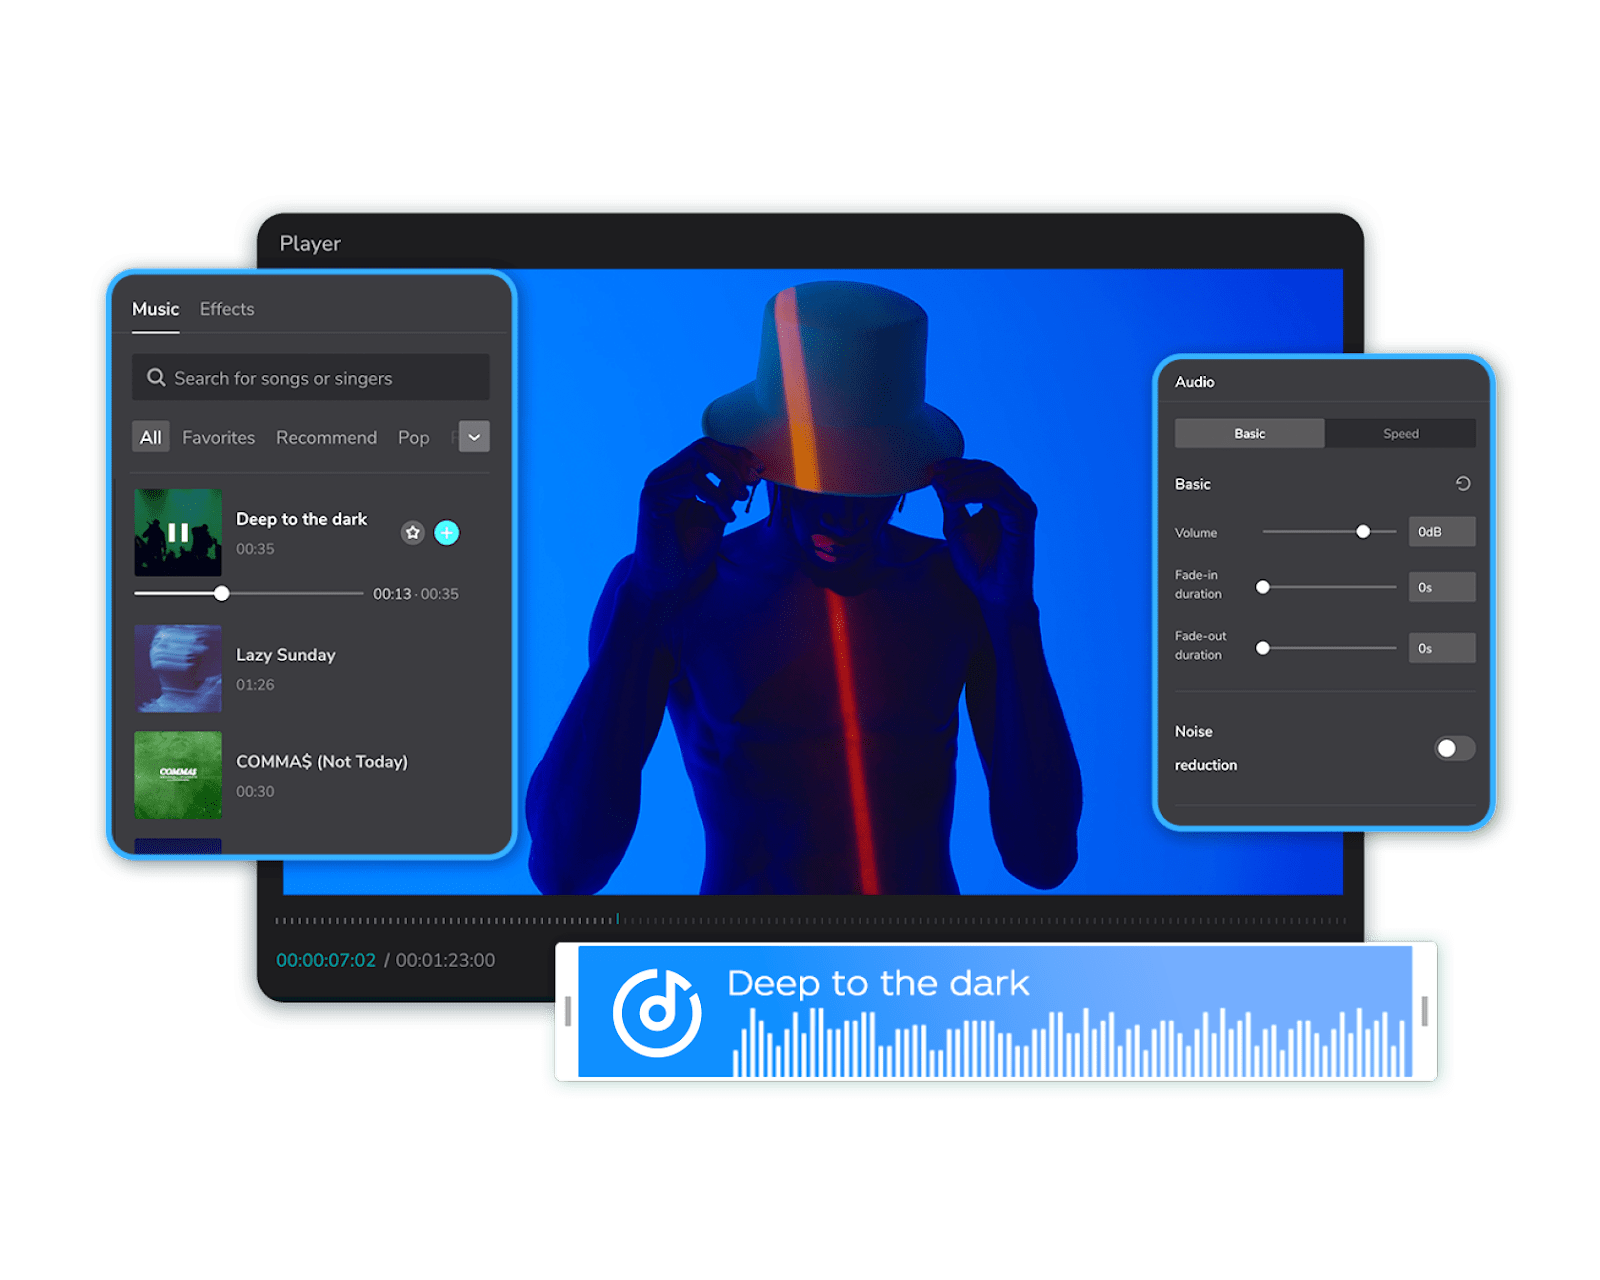Click the playhead marker on the player timeline

tap(618, 918)
